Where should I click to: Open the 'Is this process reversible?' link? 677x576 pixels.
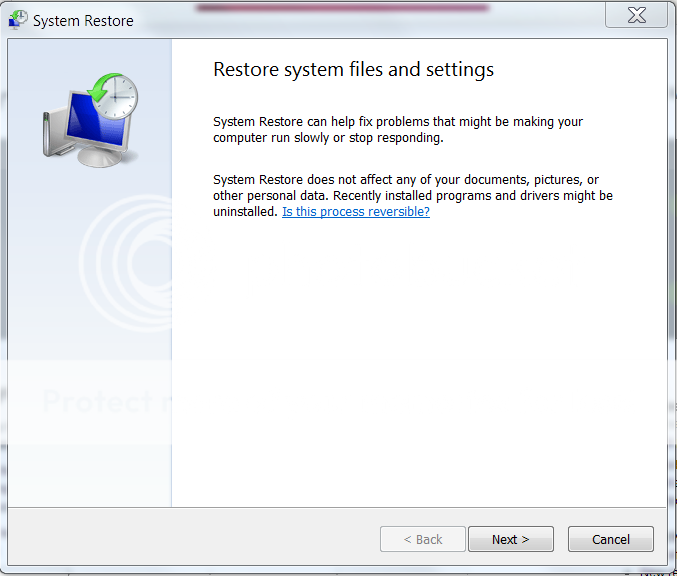point(356,212)
